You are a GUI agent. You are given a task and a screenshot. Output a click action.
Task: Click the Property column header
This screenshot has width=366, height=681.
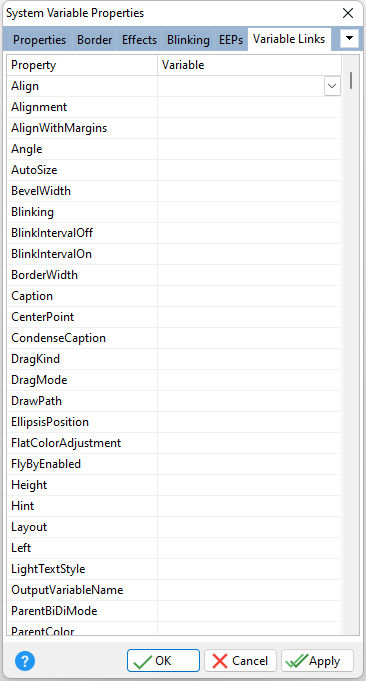click(82, 65)
